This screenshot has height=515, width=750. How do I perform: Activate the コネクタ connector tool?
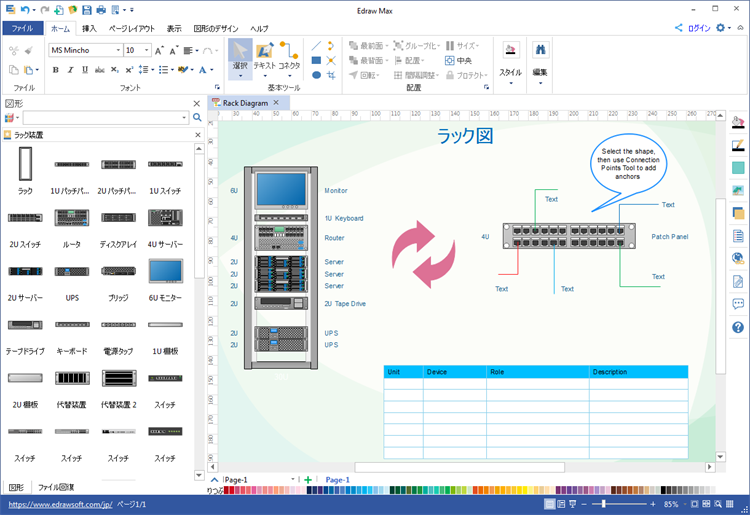(289, 58)
